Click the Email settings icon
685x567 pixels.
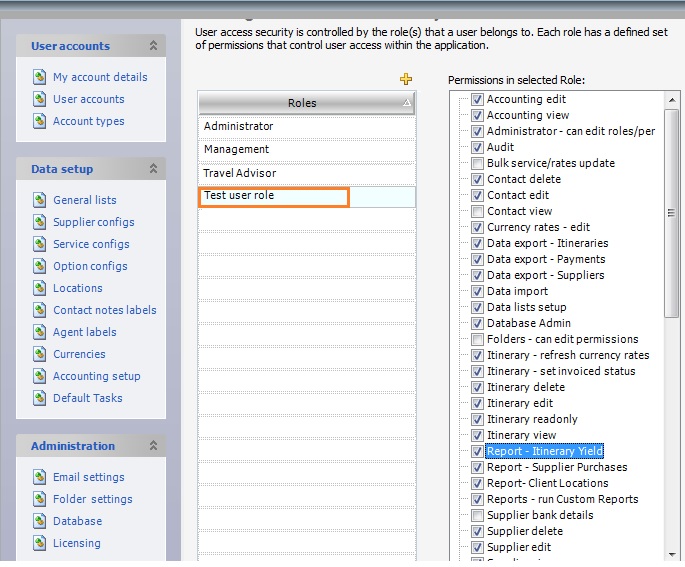(x=40, y=477)
